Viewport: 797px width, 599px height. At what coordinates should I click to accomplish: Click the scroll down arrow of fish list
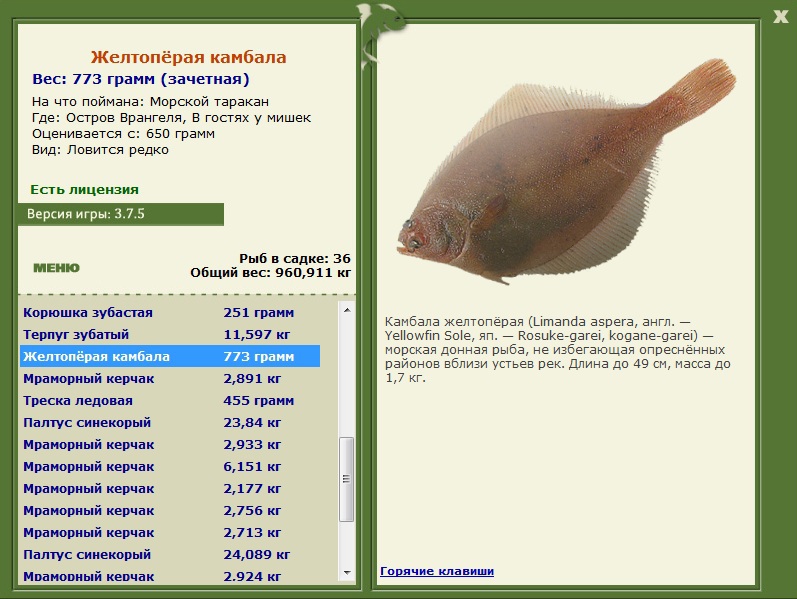tap(347, 573)
